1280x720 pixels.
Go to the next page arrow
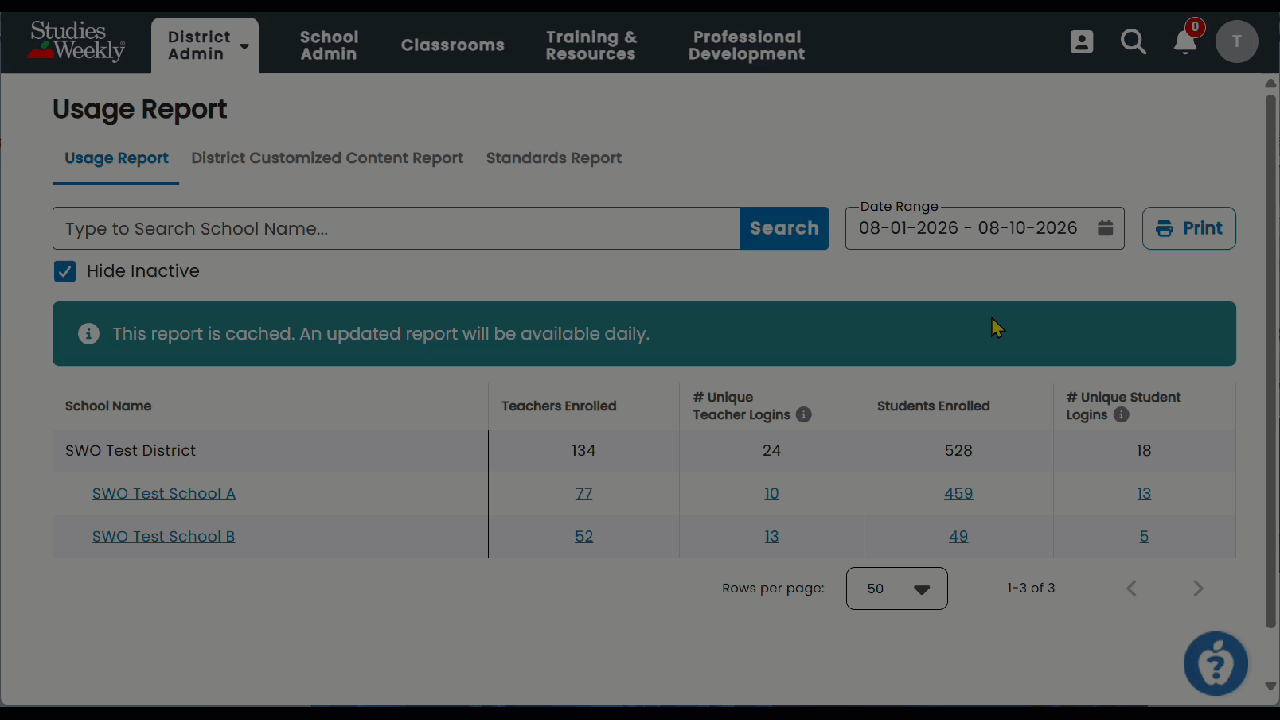click(x=1198, y=588)
